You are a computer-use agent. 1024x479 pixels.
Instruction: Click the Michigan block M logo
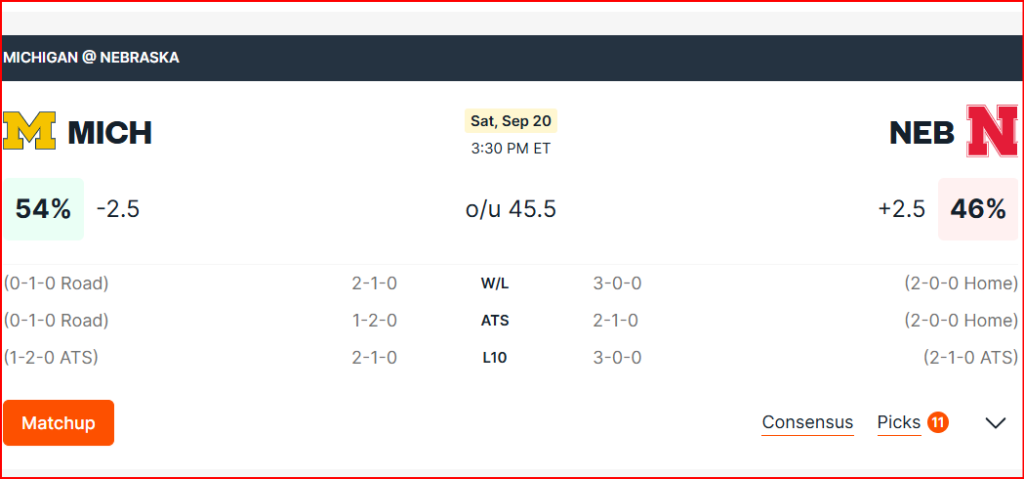point(29,132)
